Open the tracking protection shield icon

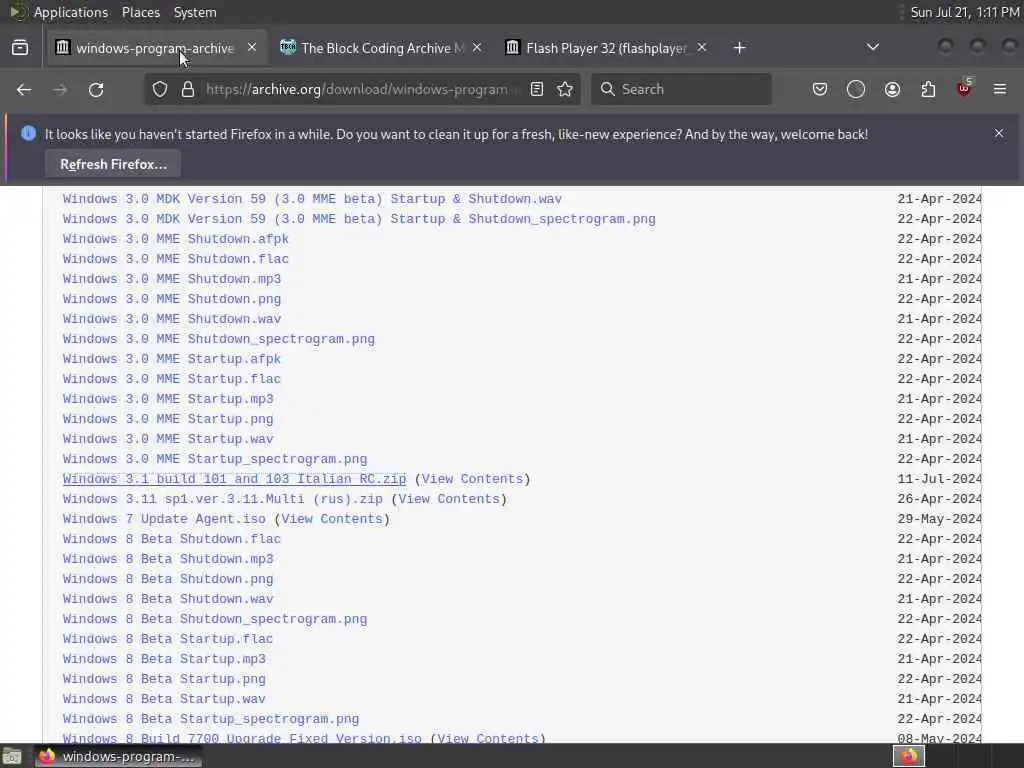160,89
